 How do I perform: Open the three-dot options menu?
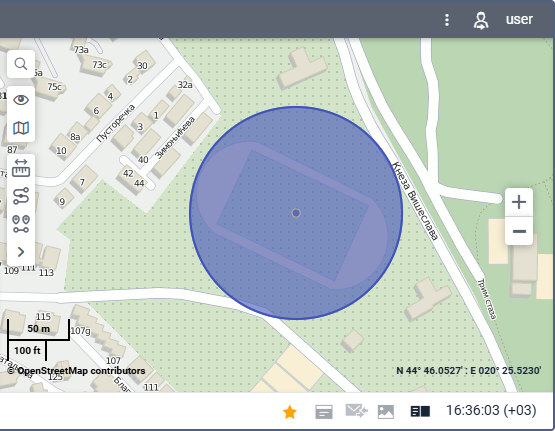tap(447, 19)
